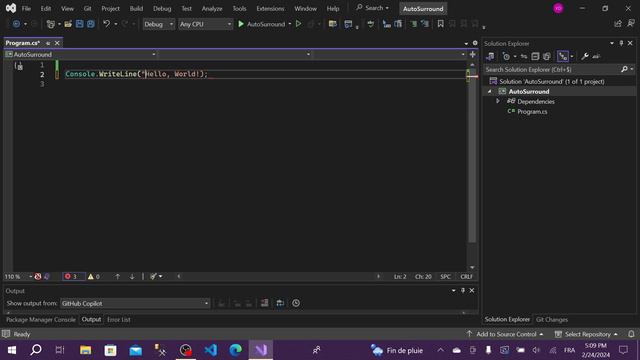Click the bookmark icon in toolbar
640x360 pixels.
click(x=440, y=24)
